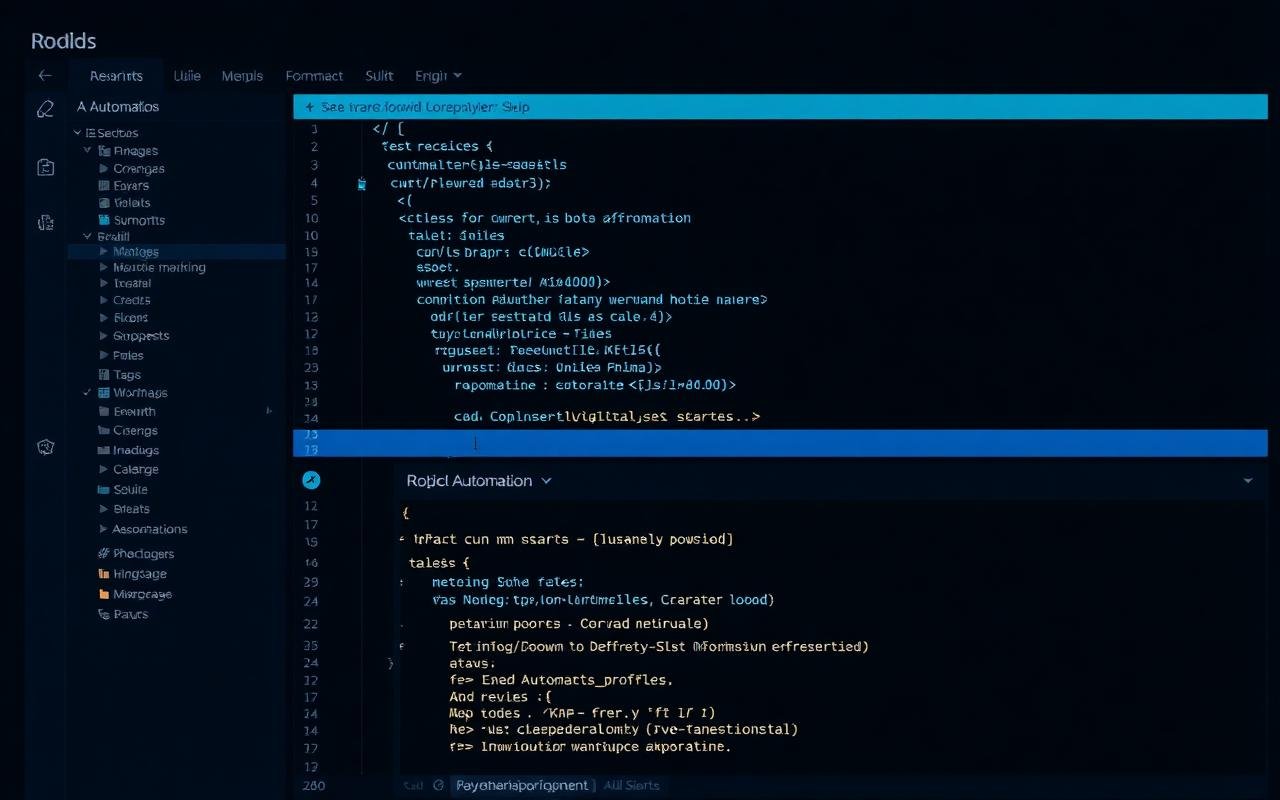This screenshot has width=1280, height=800.
Task: Collapse the Finages folder
Action: coord(87,150)
